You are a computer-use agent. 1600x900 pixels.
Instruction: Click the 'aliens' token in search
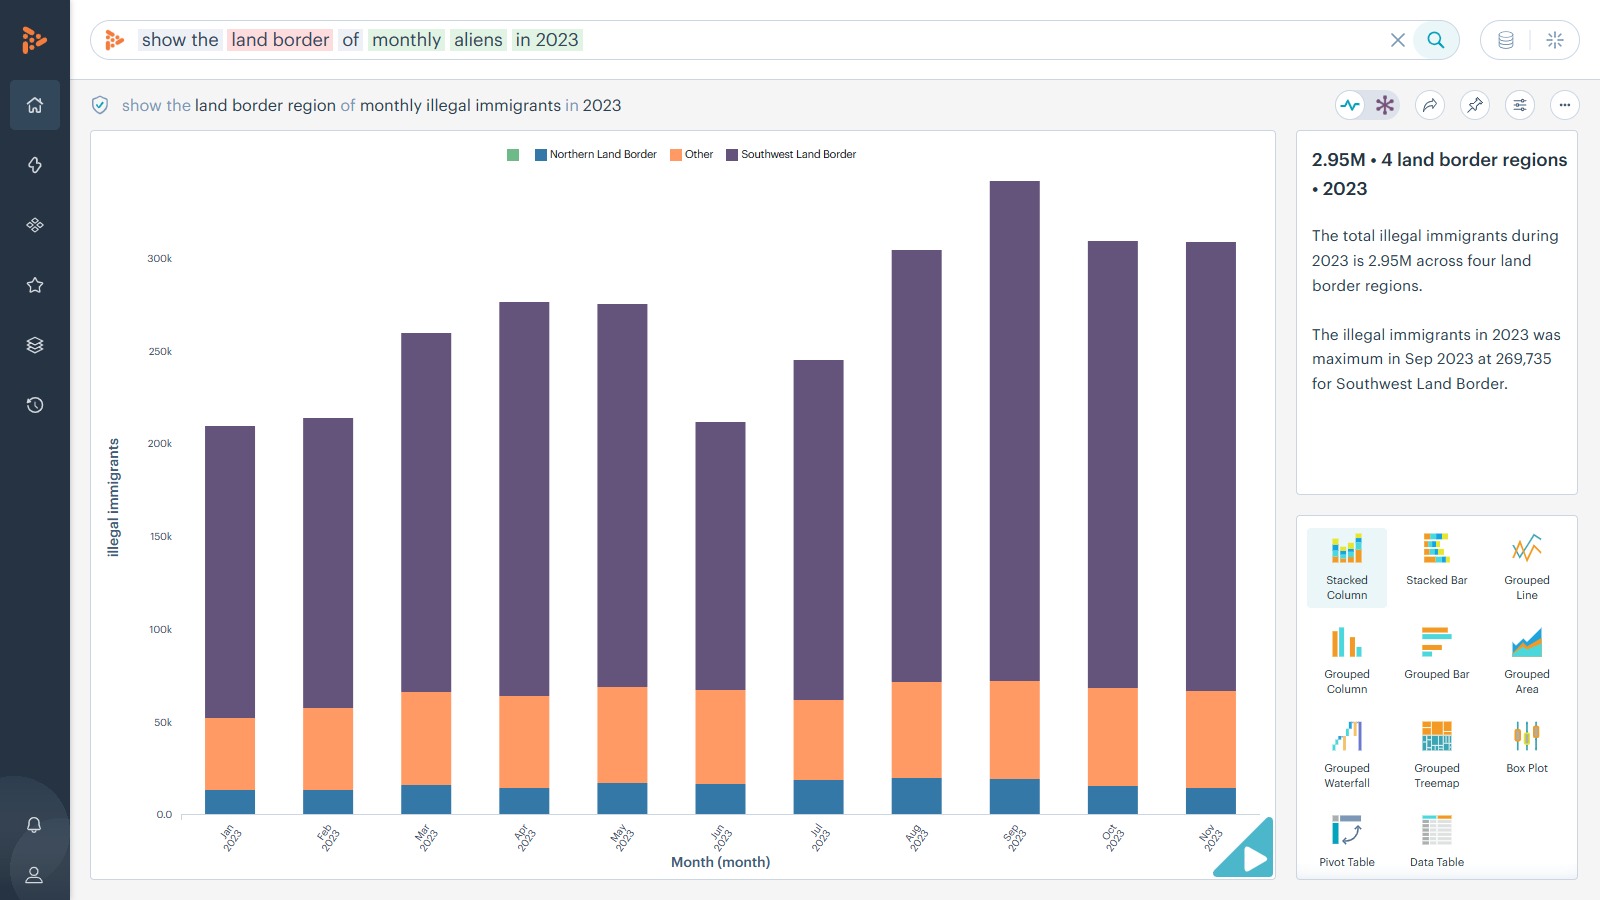pyautogui.click(x=478, y=40)
